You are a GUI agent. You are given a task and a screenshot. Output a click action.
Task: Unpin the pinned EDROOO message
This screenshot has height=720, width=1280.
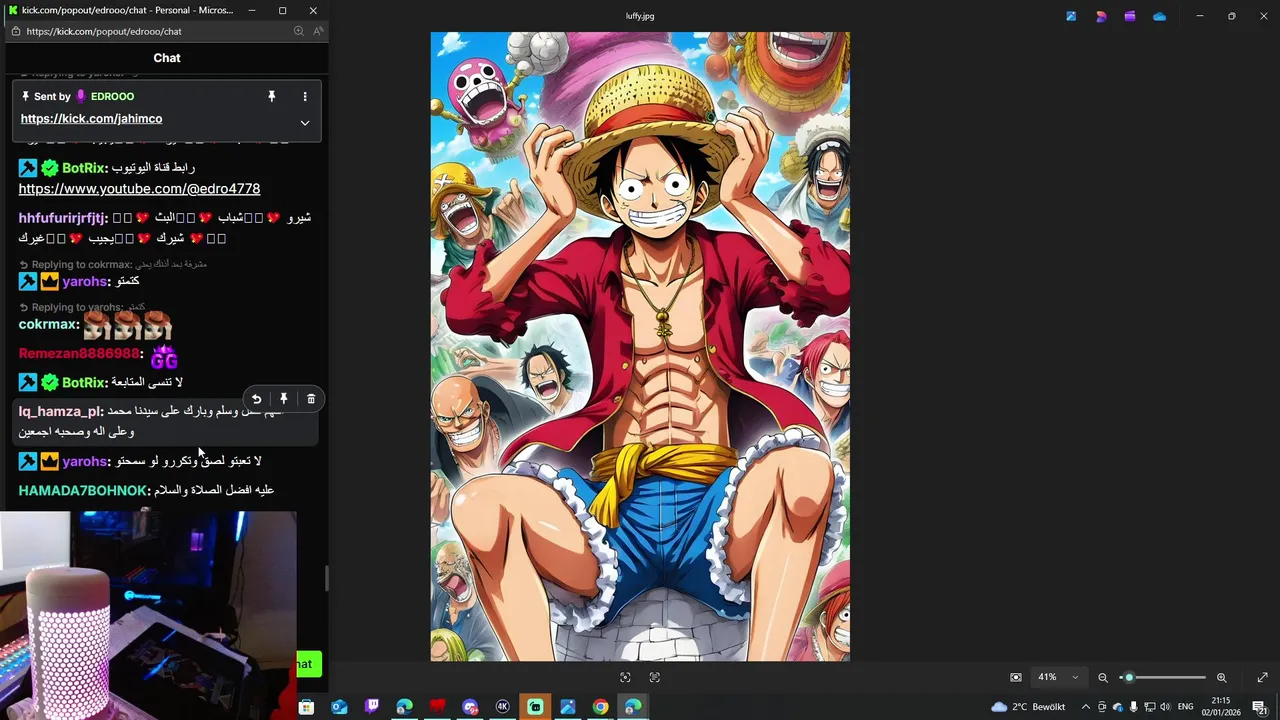[271, 96]
